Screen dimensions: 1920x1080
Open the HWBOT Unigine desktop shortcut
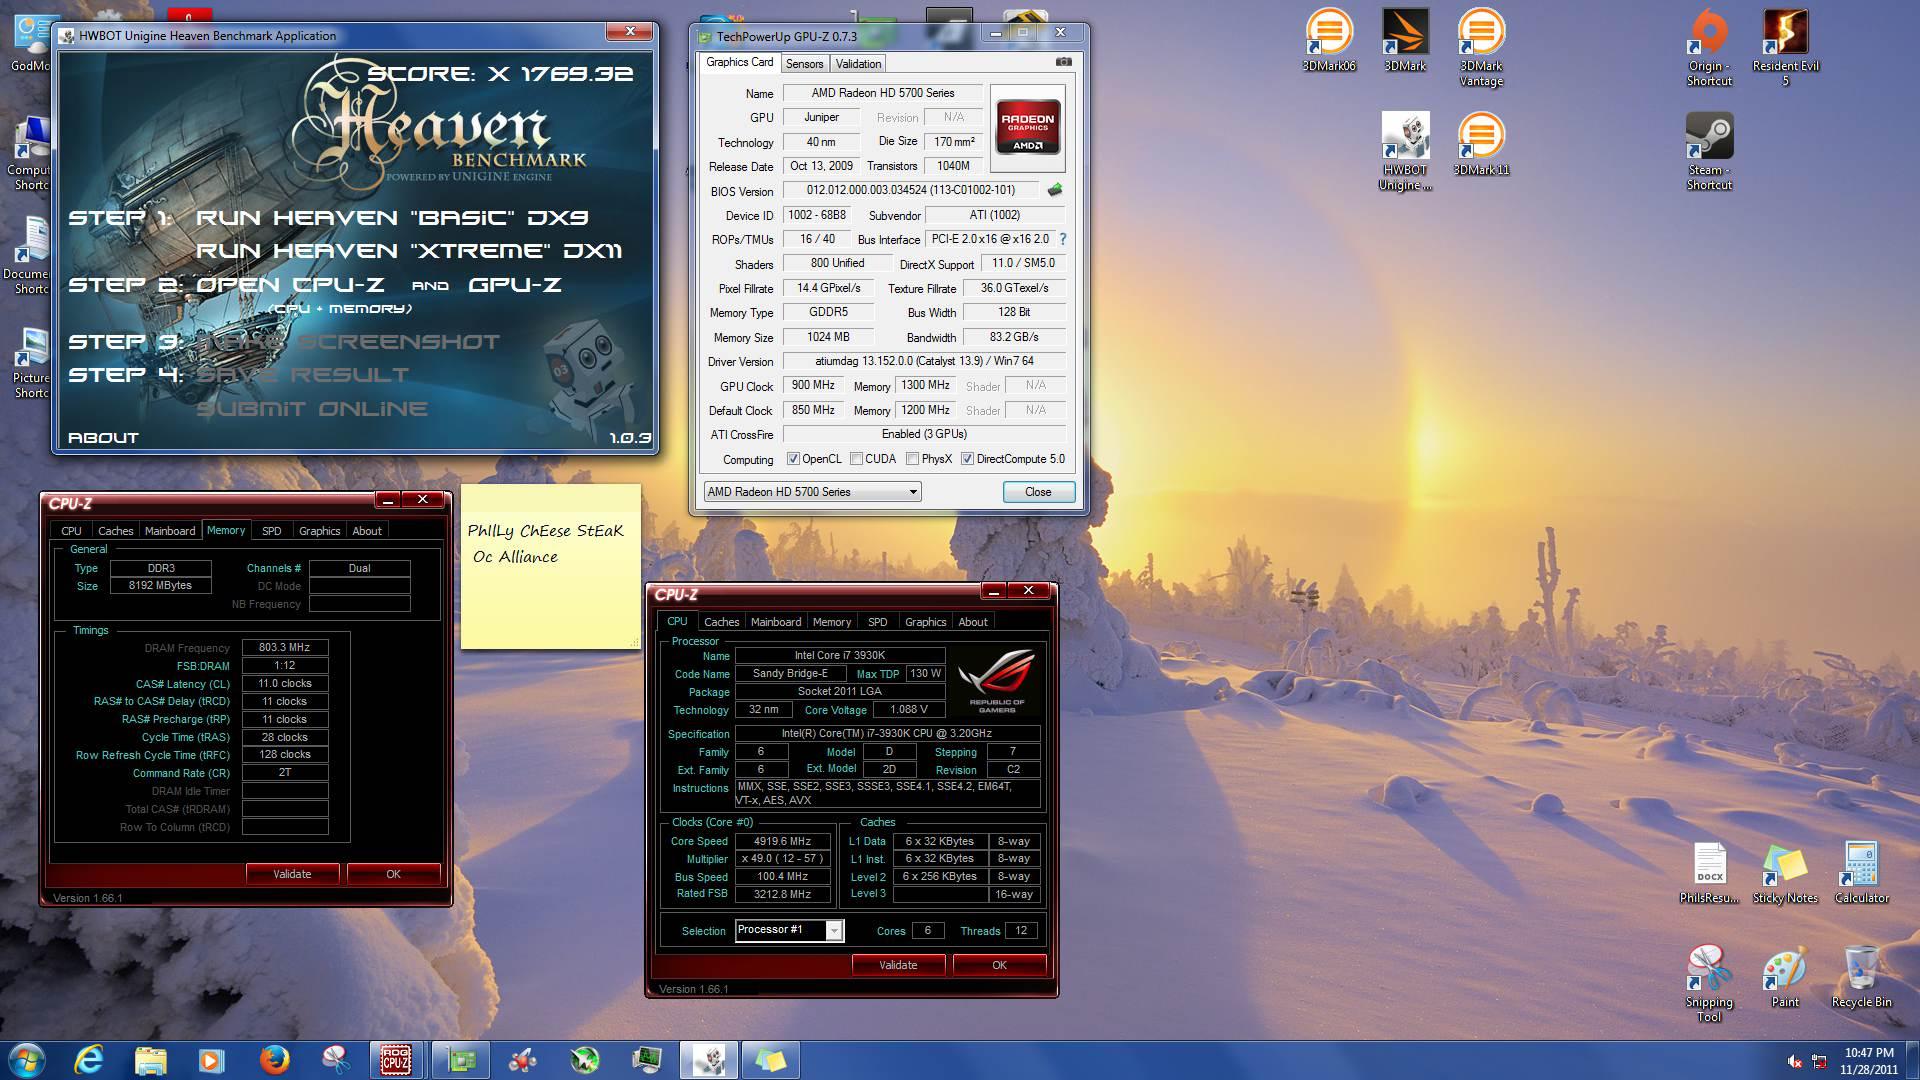click(1405, 151)
